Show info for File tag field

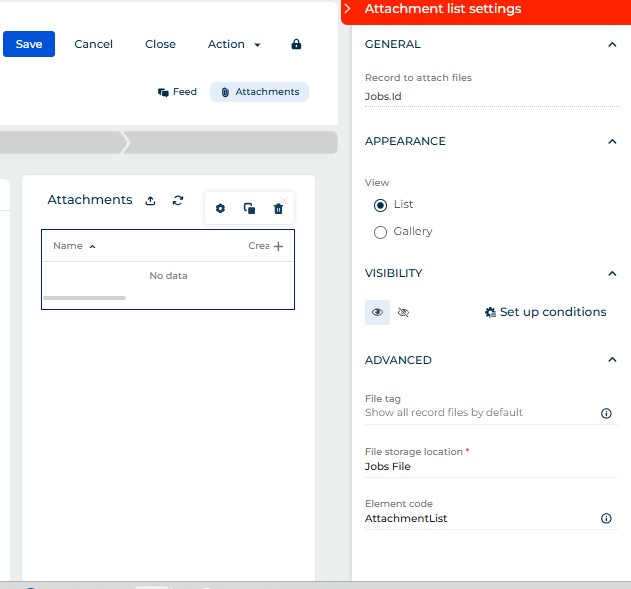click(606, 413)
